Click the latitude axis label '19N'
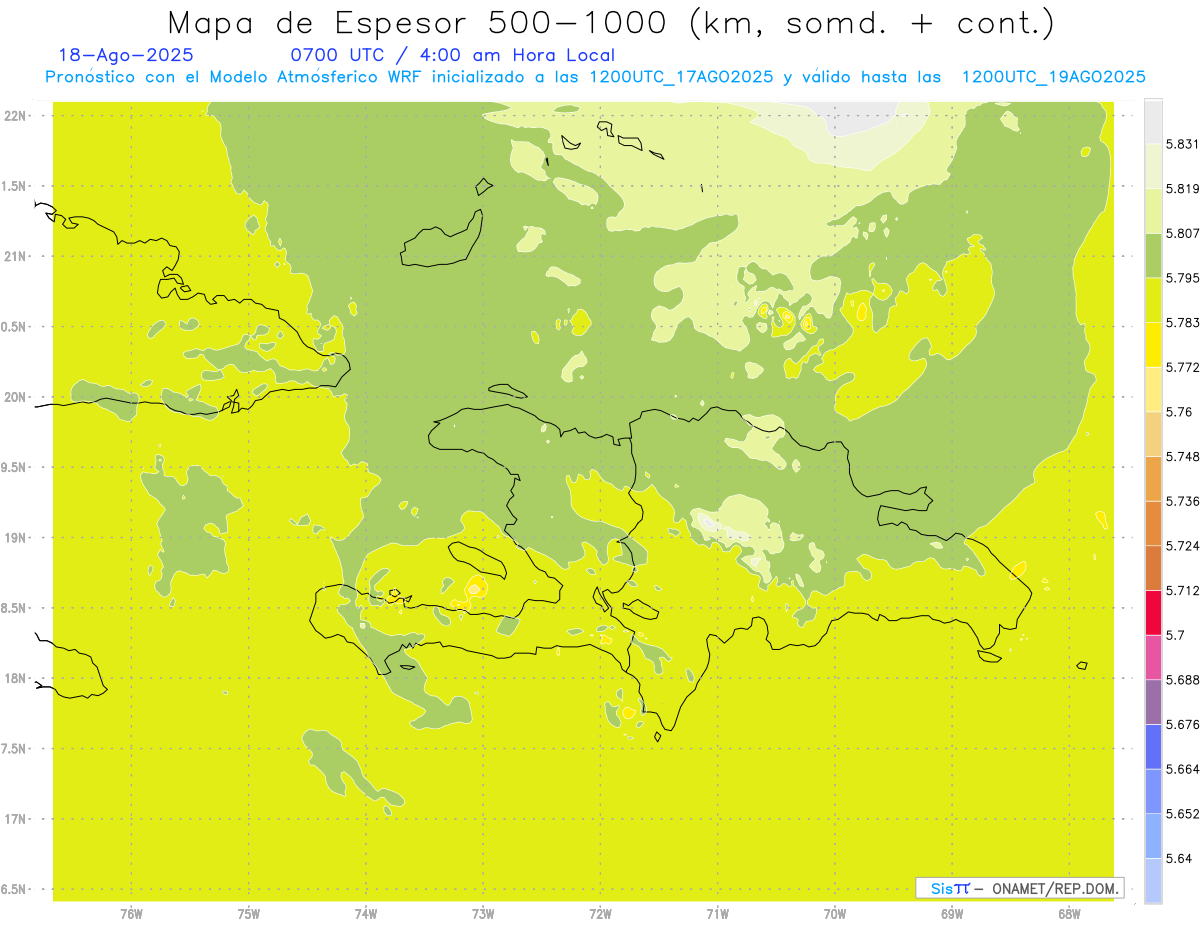 (x=16, y=538)
